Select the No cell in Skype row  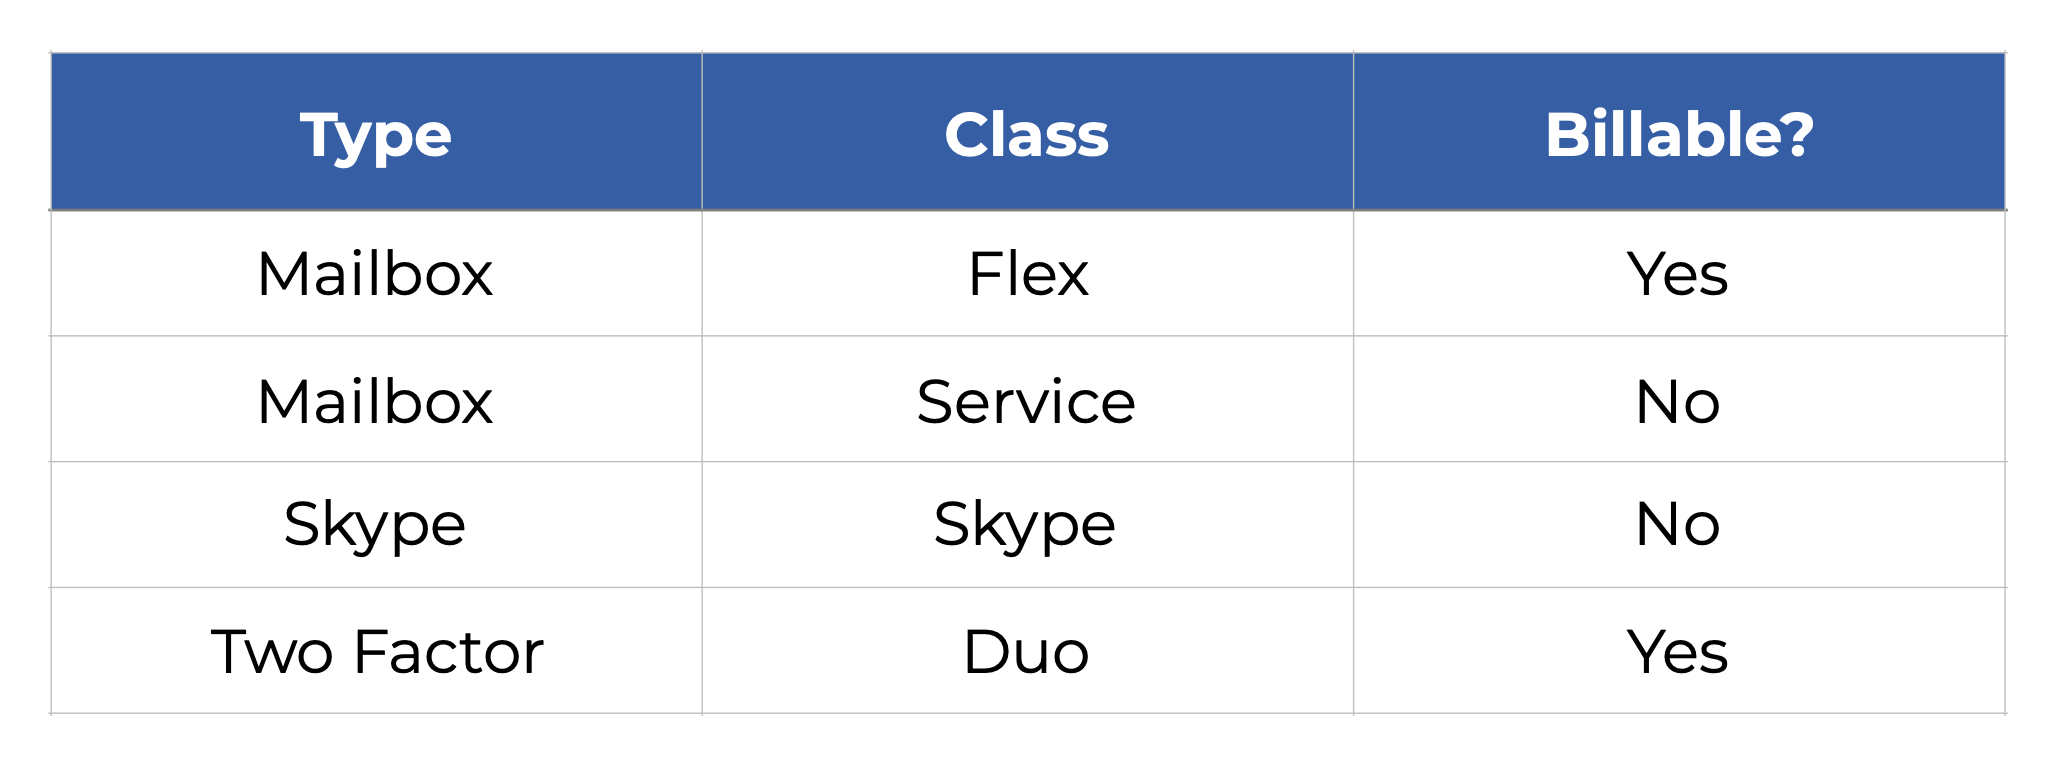click(1678, 525)
